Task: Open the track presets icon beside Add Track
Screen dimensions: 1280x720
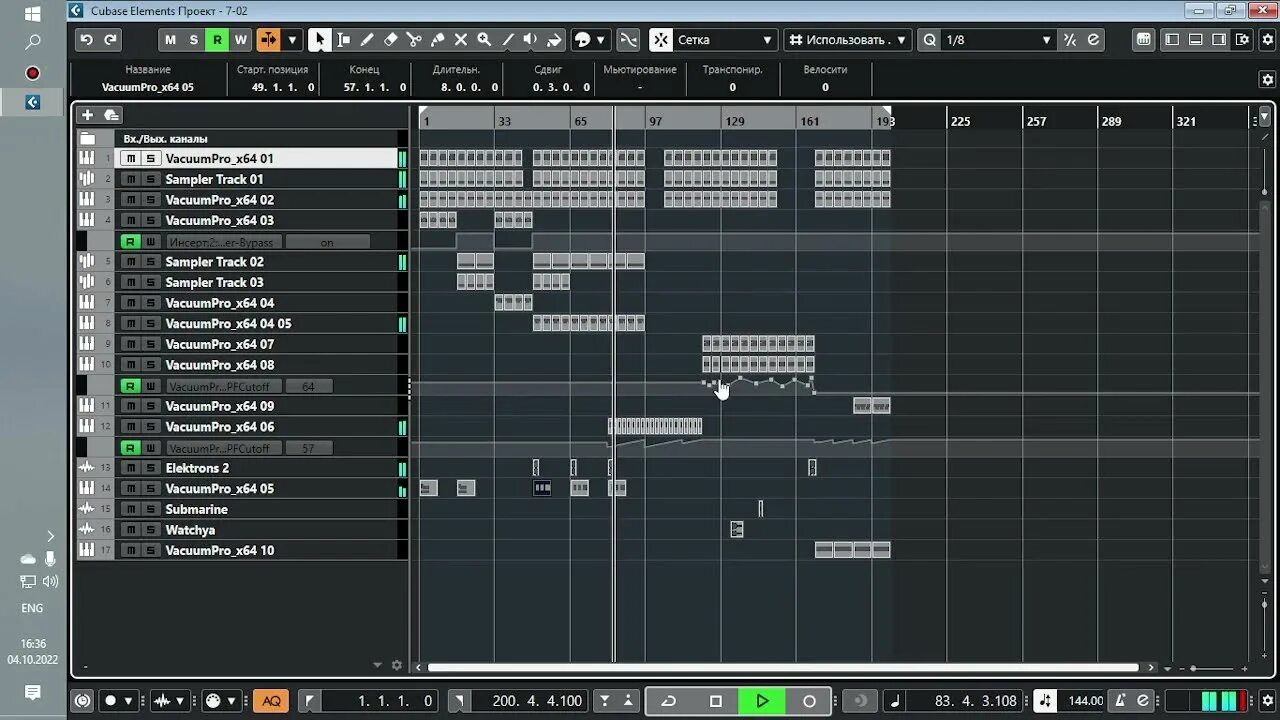Action: (x=111, y=115)
